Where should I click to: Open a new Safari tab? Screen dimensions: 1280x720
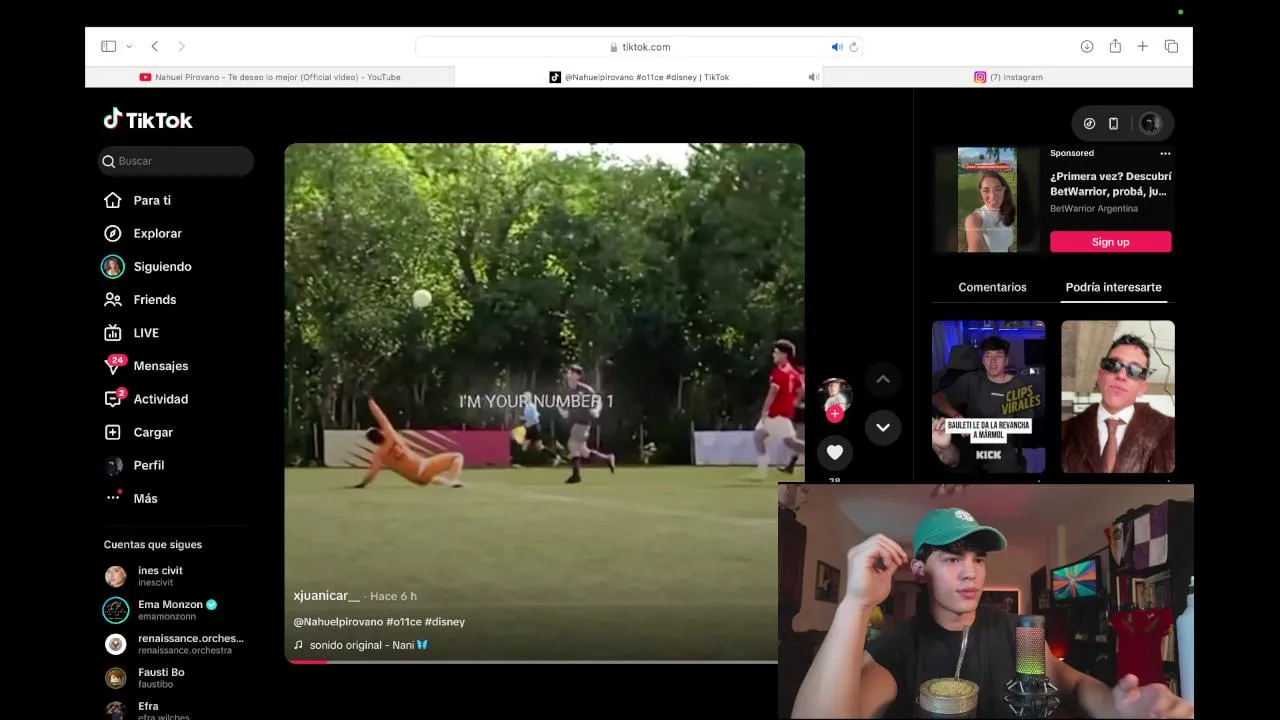pos(1143,46)
